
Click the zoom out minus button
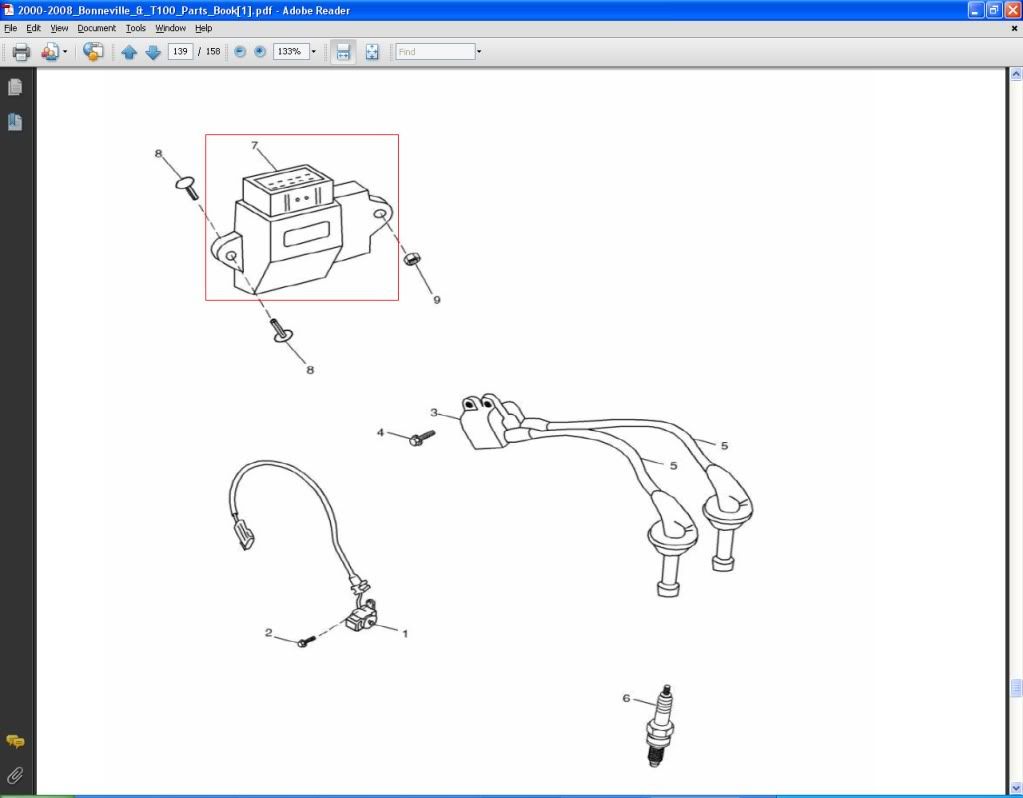240,52
